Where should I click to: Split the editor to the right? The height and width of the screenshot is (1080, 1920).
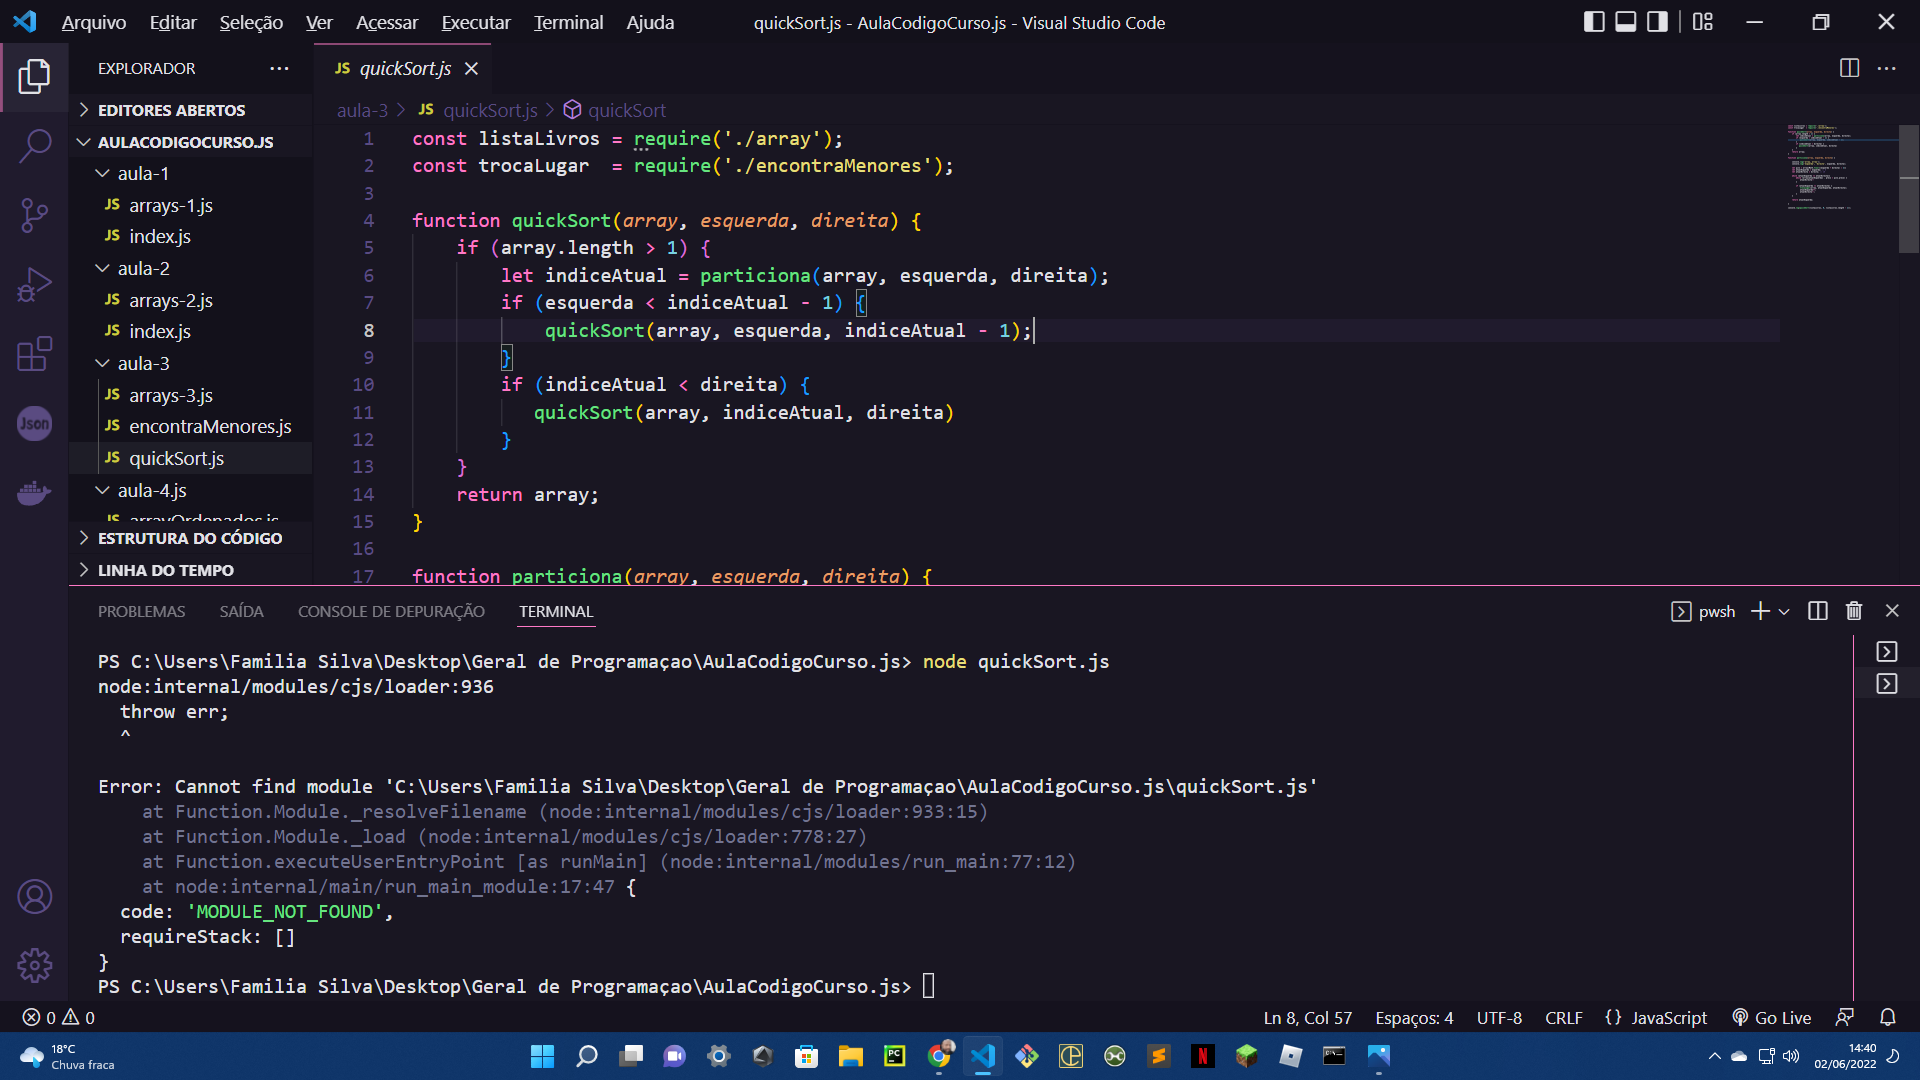point(1849,68)
